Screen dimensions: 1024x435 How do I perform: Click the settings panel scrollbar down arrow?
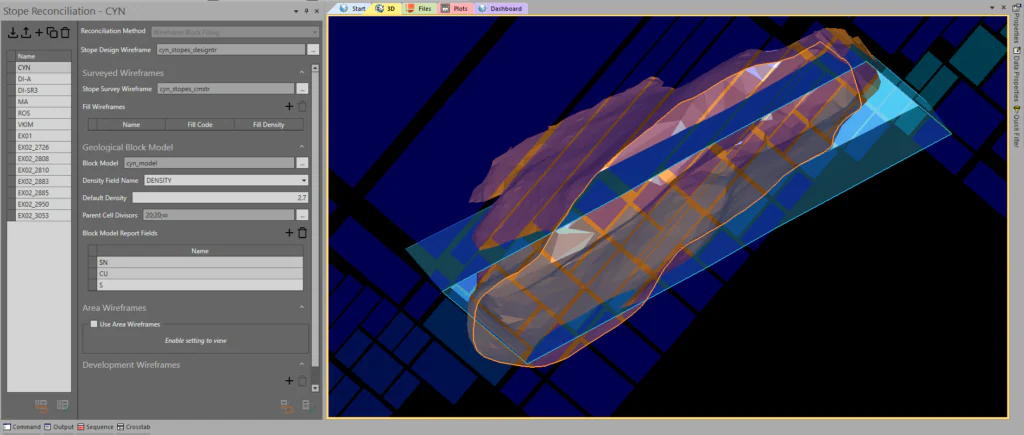(x=315, y=387)
